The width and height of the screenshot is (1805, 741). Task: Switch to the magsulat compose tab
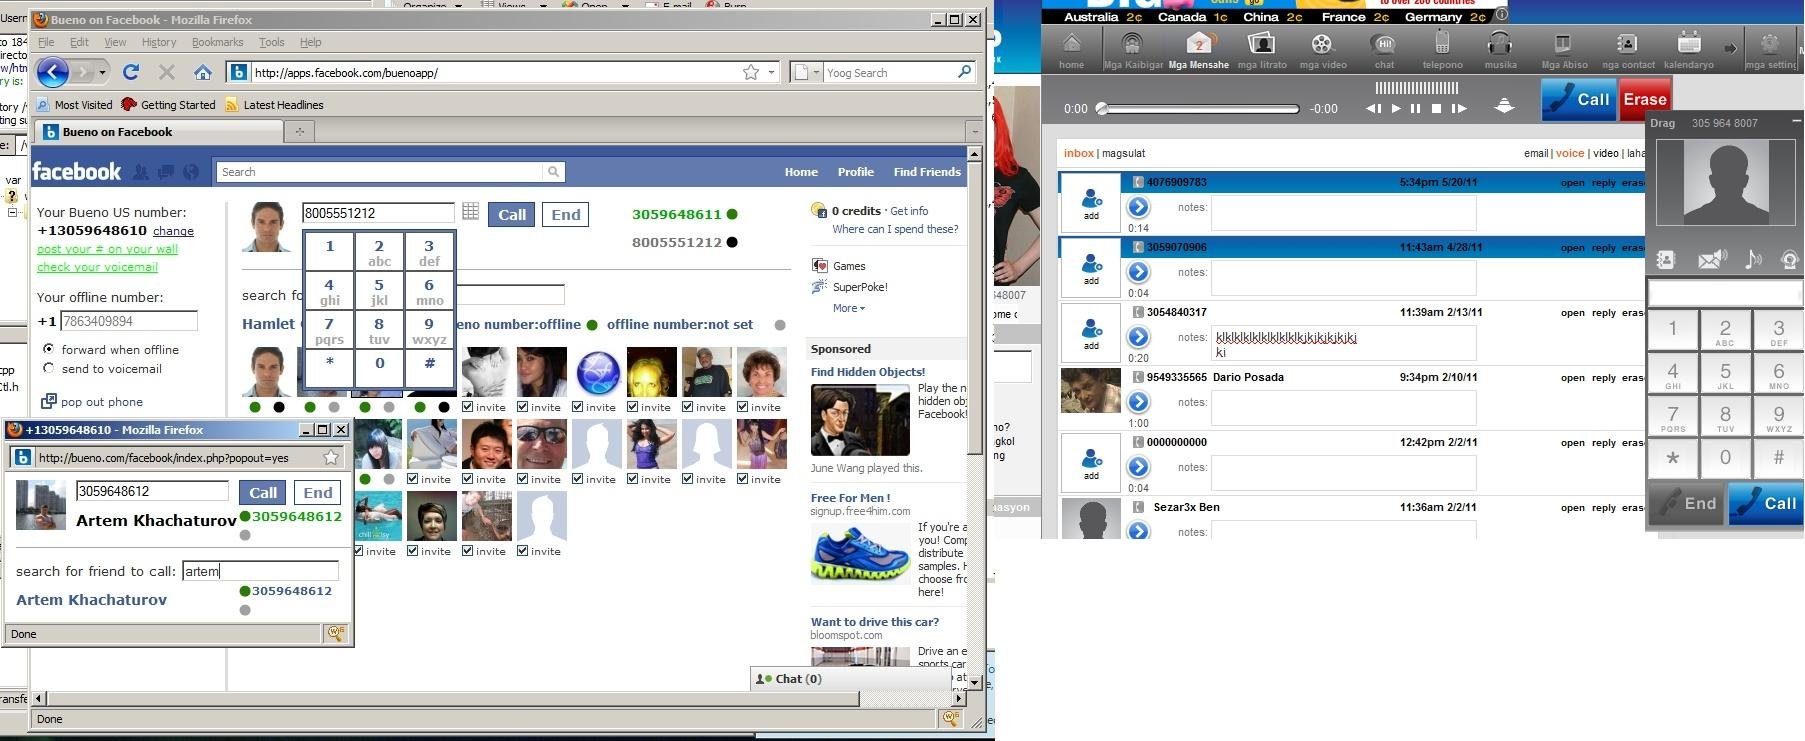(1123, 153)
